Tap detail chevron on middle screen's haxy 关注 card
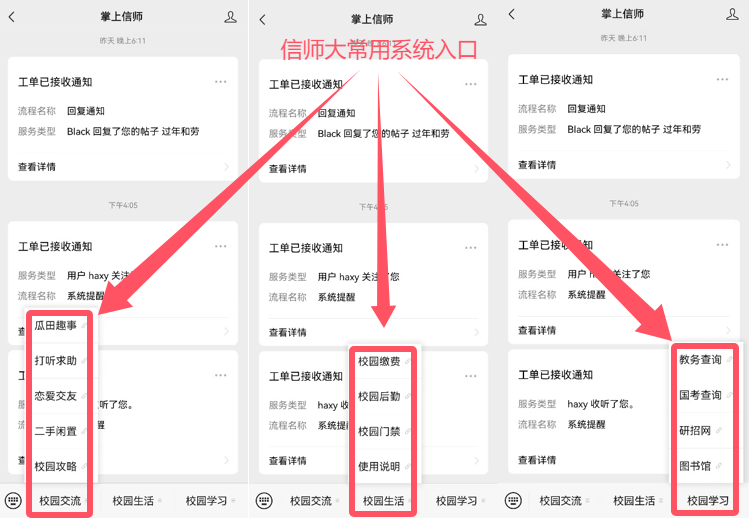 [477, 332]
